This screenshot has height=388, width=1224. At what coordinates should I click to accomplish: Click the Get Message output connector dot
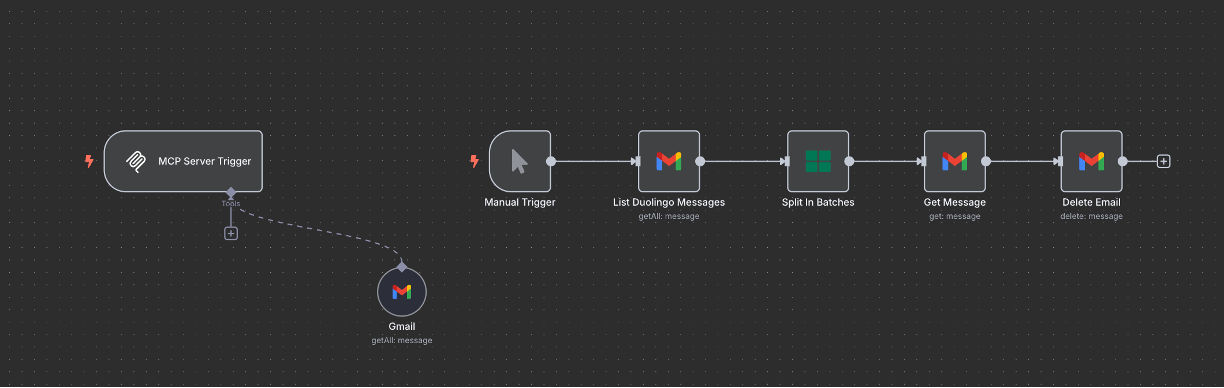(986, 161)
